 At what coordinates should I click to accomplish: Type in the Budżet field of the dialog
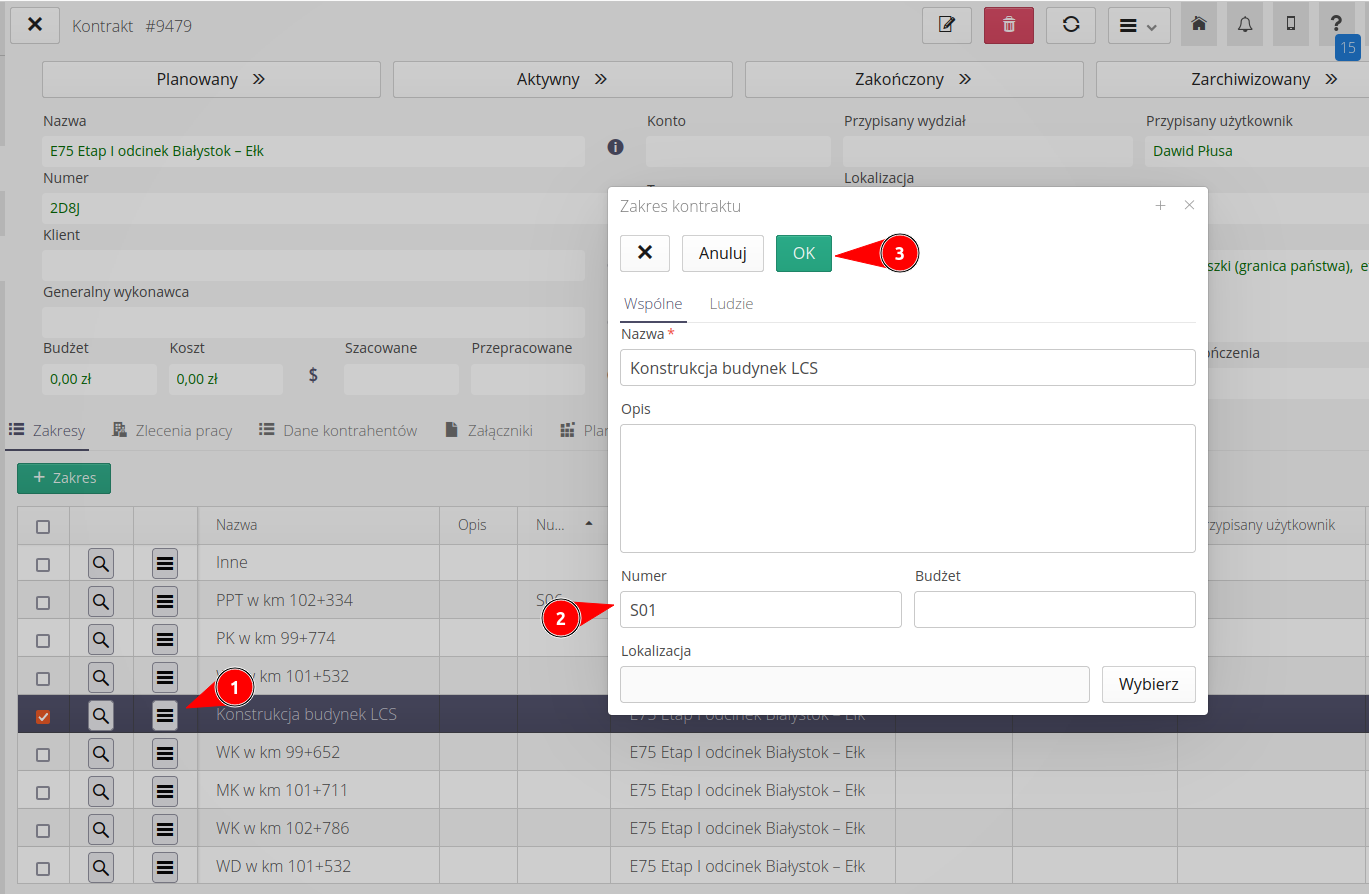[x=1054, y=609]
